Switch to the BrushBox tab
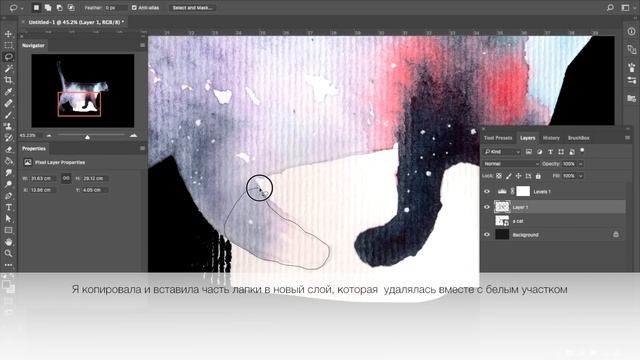The width and height of the screenshot is (640, 360). pos(578,138)
